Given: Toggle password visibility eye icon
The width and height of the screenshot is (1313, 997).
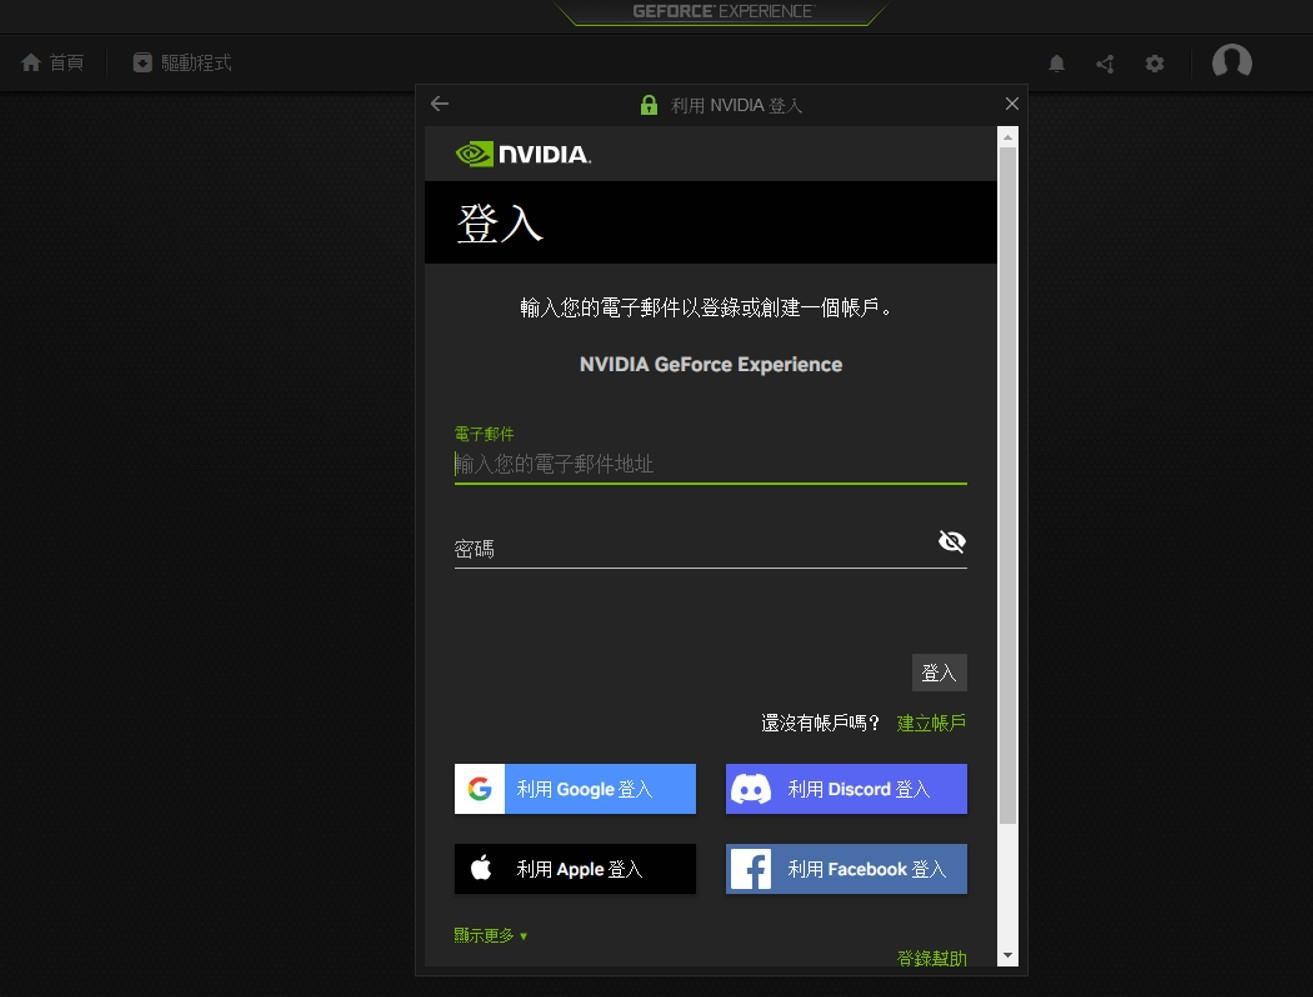Looking at the screenshot, I should point(952,541).
